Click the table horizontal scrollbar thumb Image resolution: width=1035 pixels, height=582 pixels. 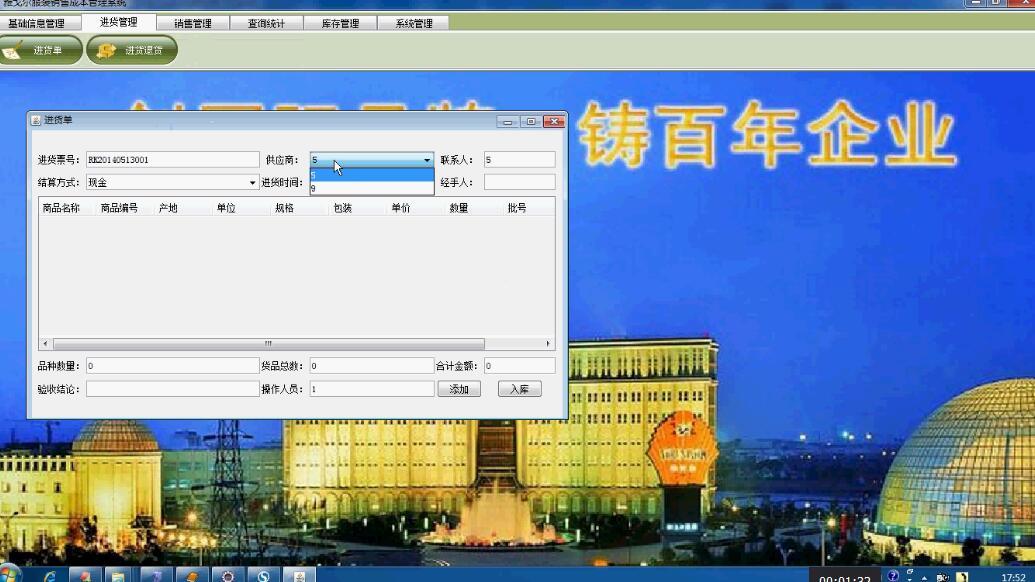pyautogui.click(x=269, y=344)
